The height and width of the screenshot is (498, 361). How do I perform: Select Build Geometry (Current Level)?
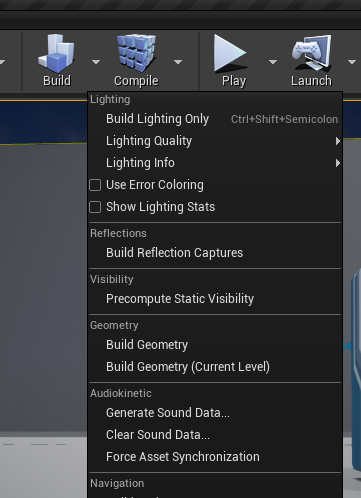coord(215,367)
